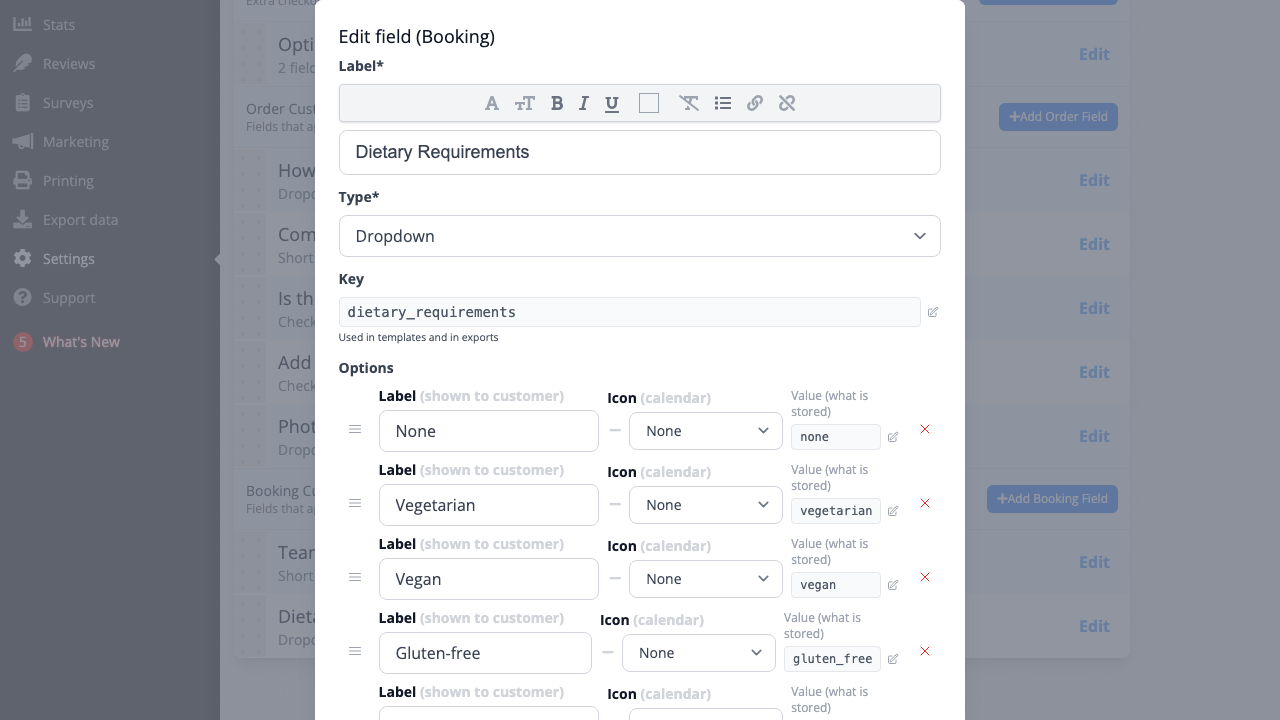Click the dietary_requirements key field
The height and width of the screenshot is (720, 1280).
(x=630, y=312)
